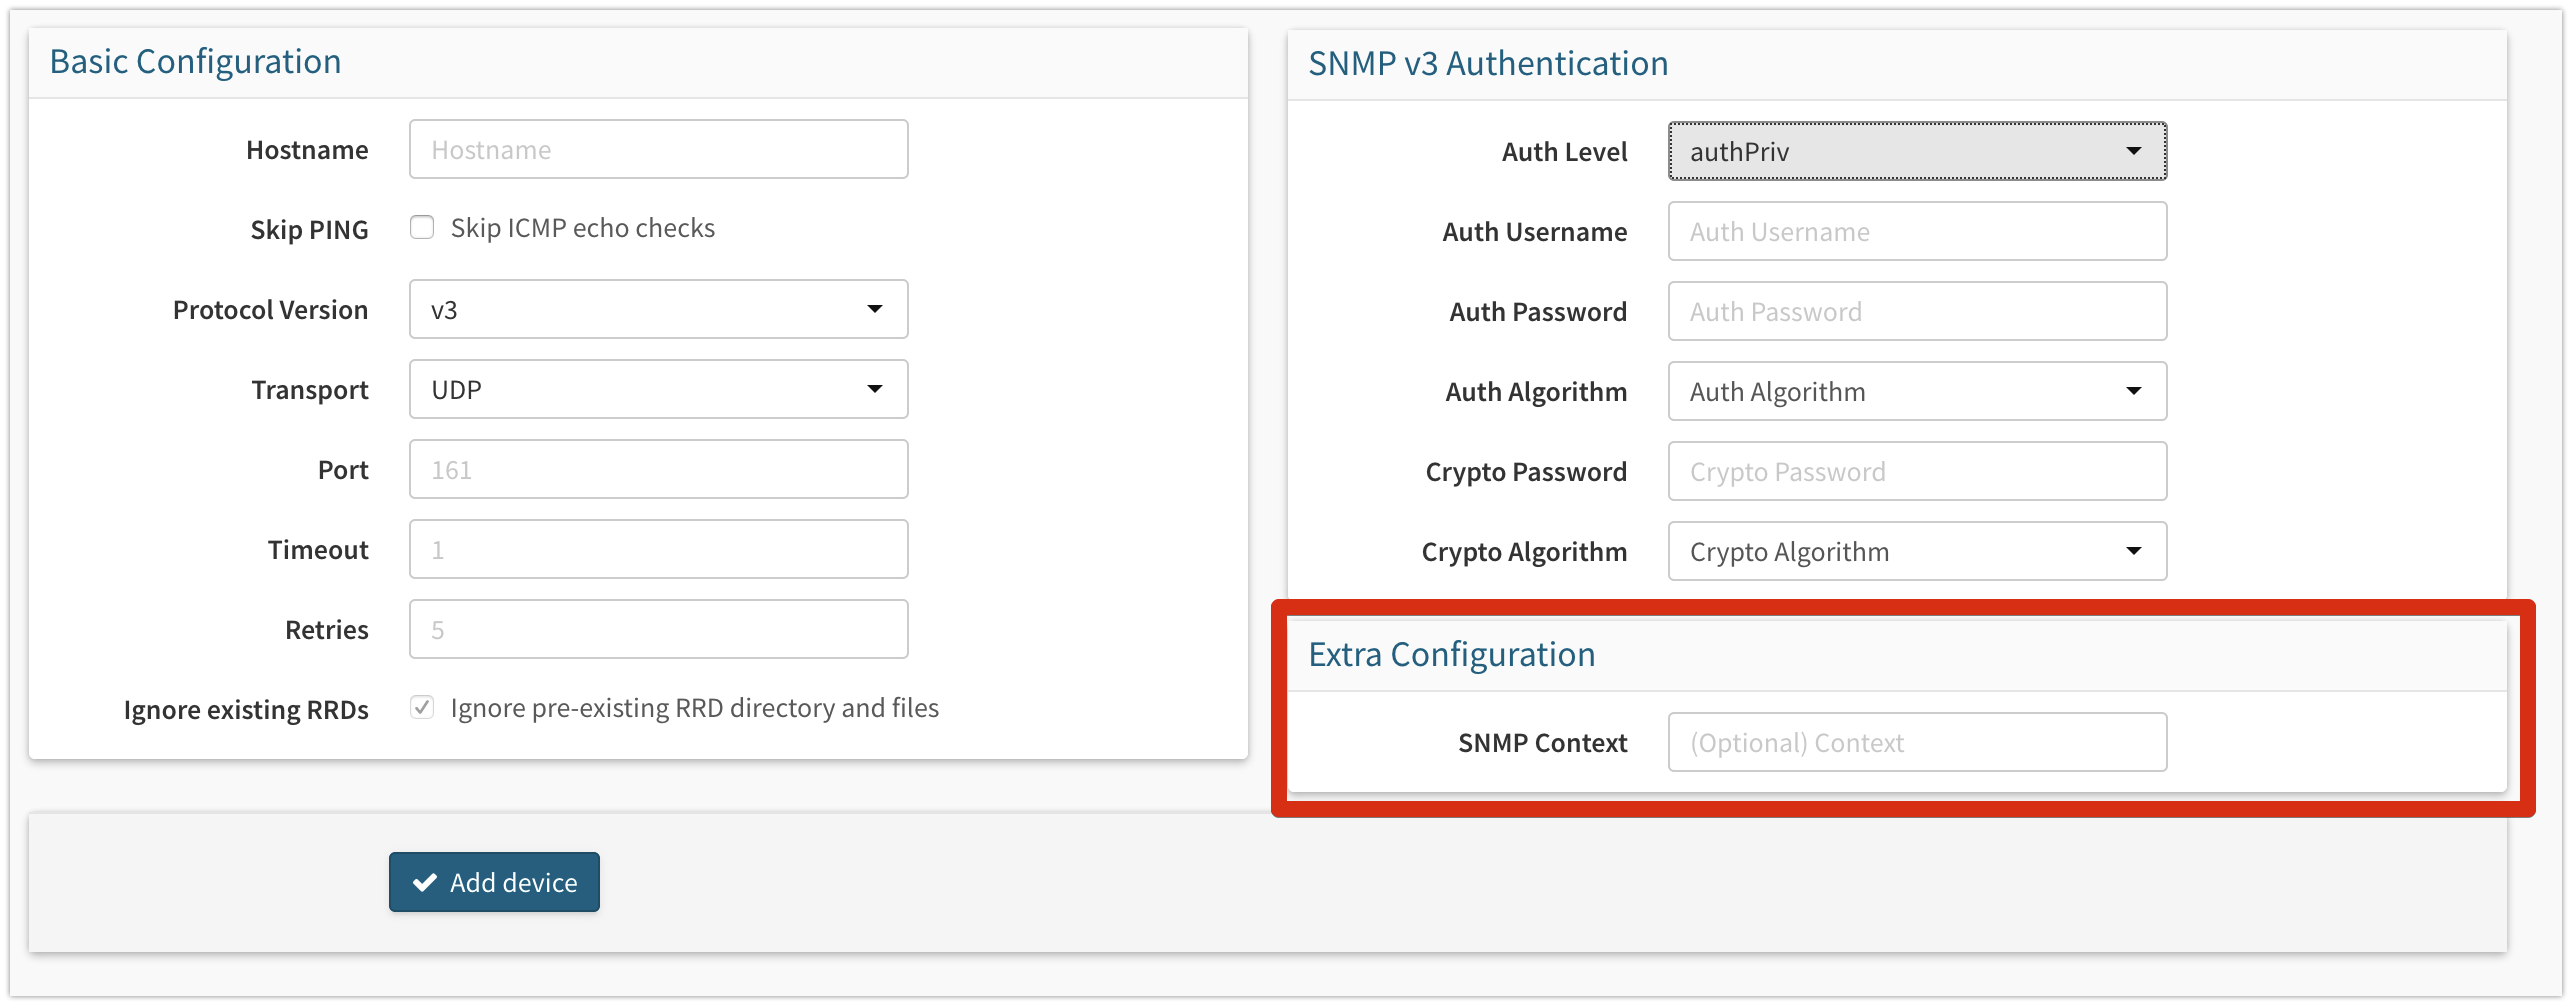
Task: Click the checkmark icon on Add device
Action: 425,882
